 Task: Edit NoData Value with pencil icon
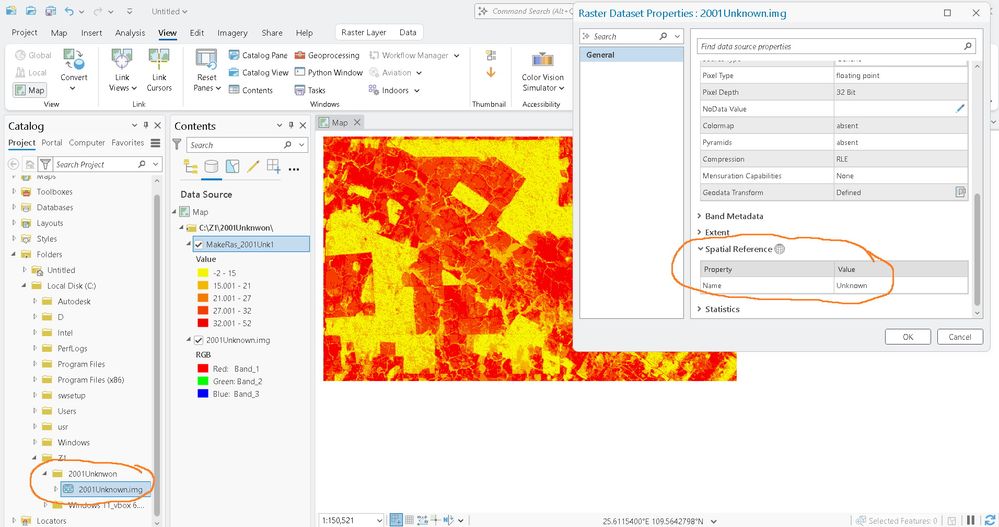click(960, 109)
